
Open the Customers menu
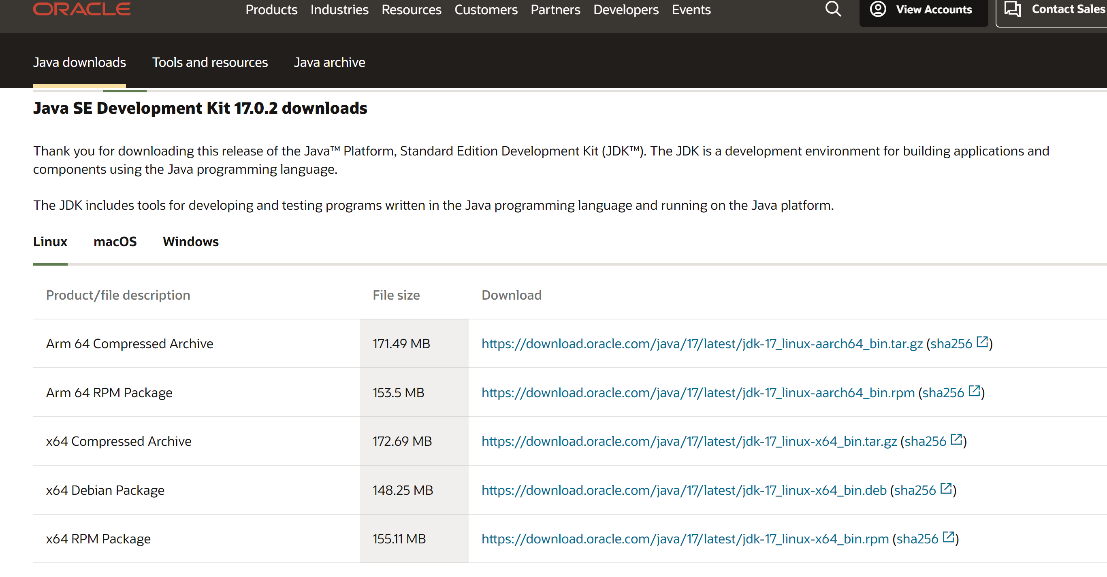[486, 10]
